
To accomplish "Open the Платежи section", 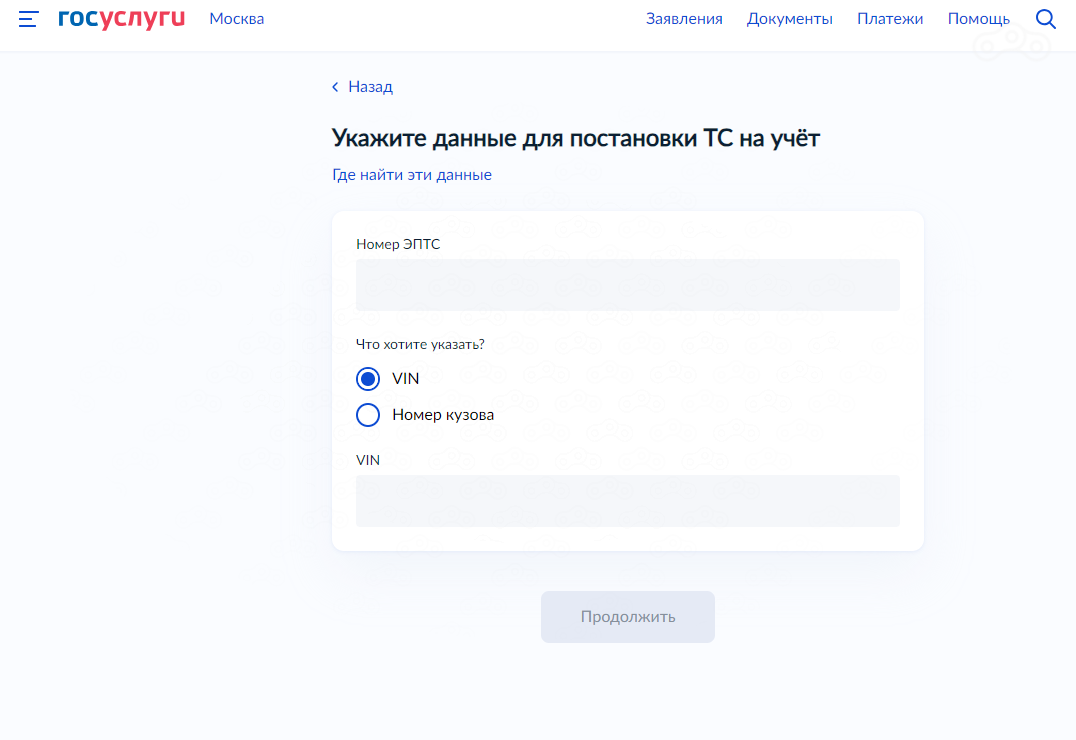I will pyautogui.click(x=890, y=18).
